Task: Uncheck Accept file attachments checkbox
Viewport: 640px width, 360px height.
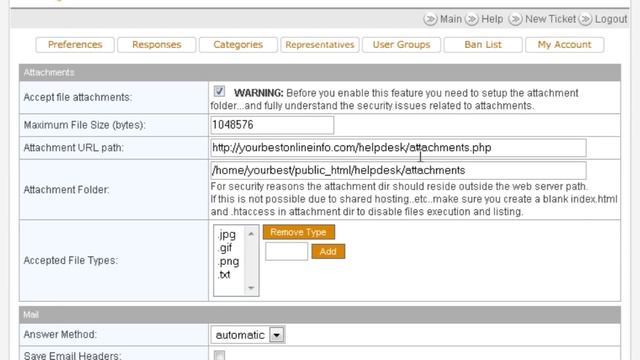Action: coord(219,91)
